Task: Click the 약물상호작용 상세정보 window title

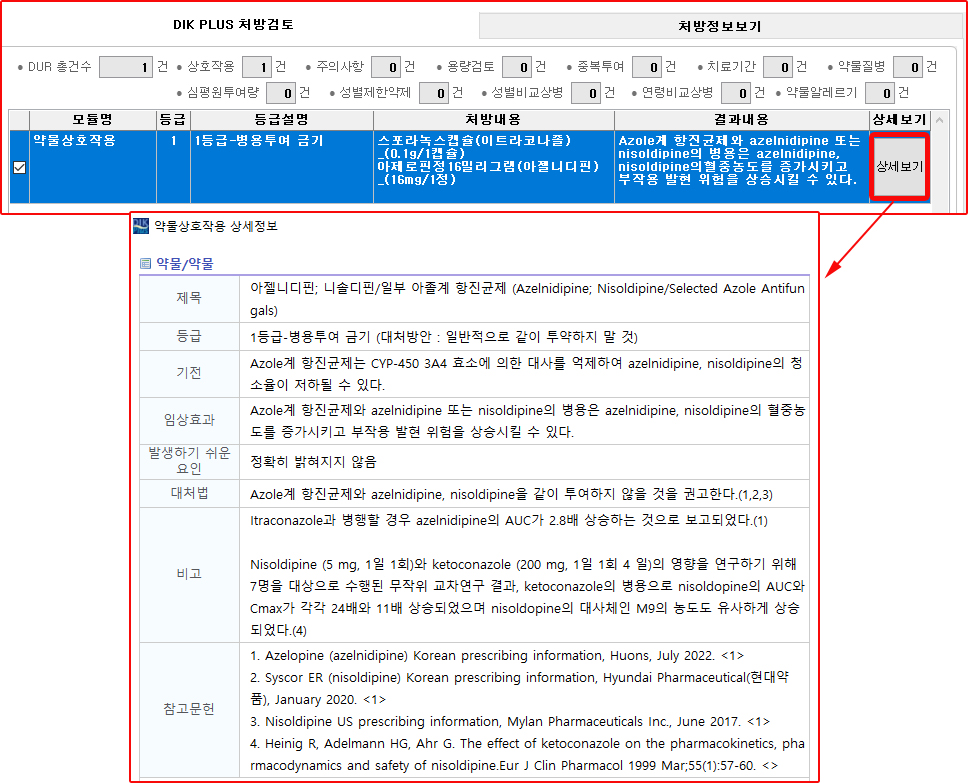Action: pyautogui.click(x=215, y=226)
